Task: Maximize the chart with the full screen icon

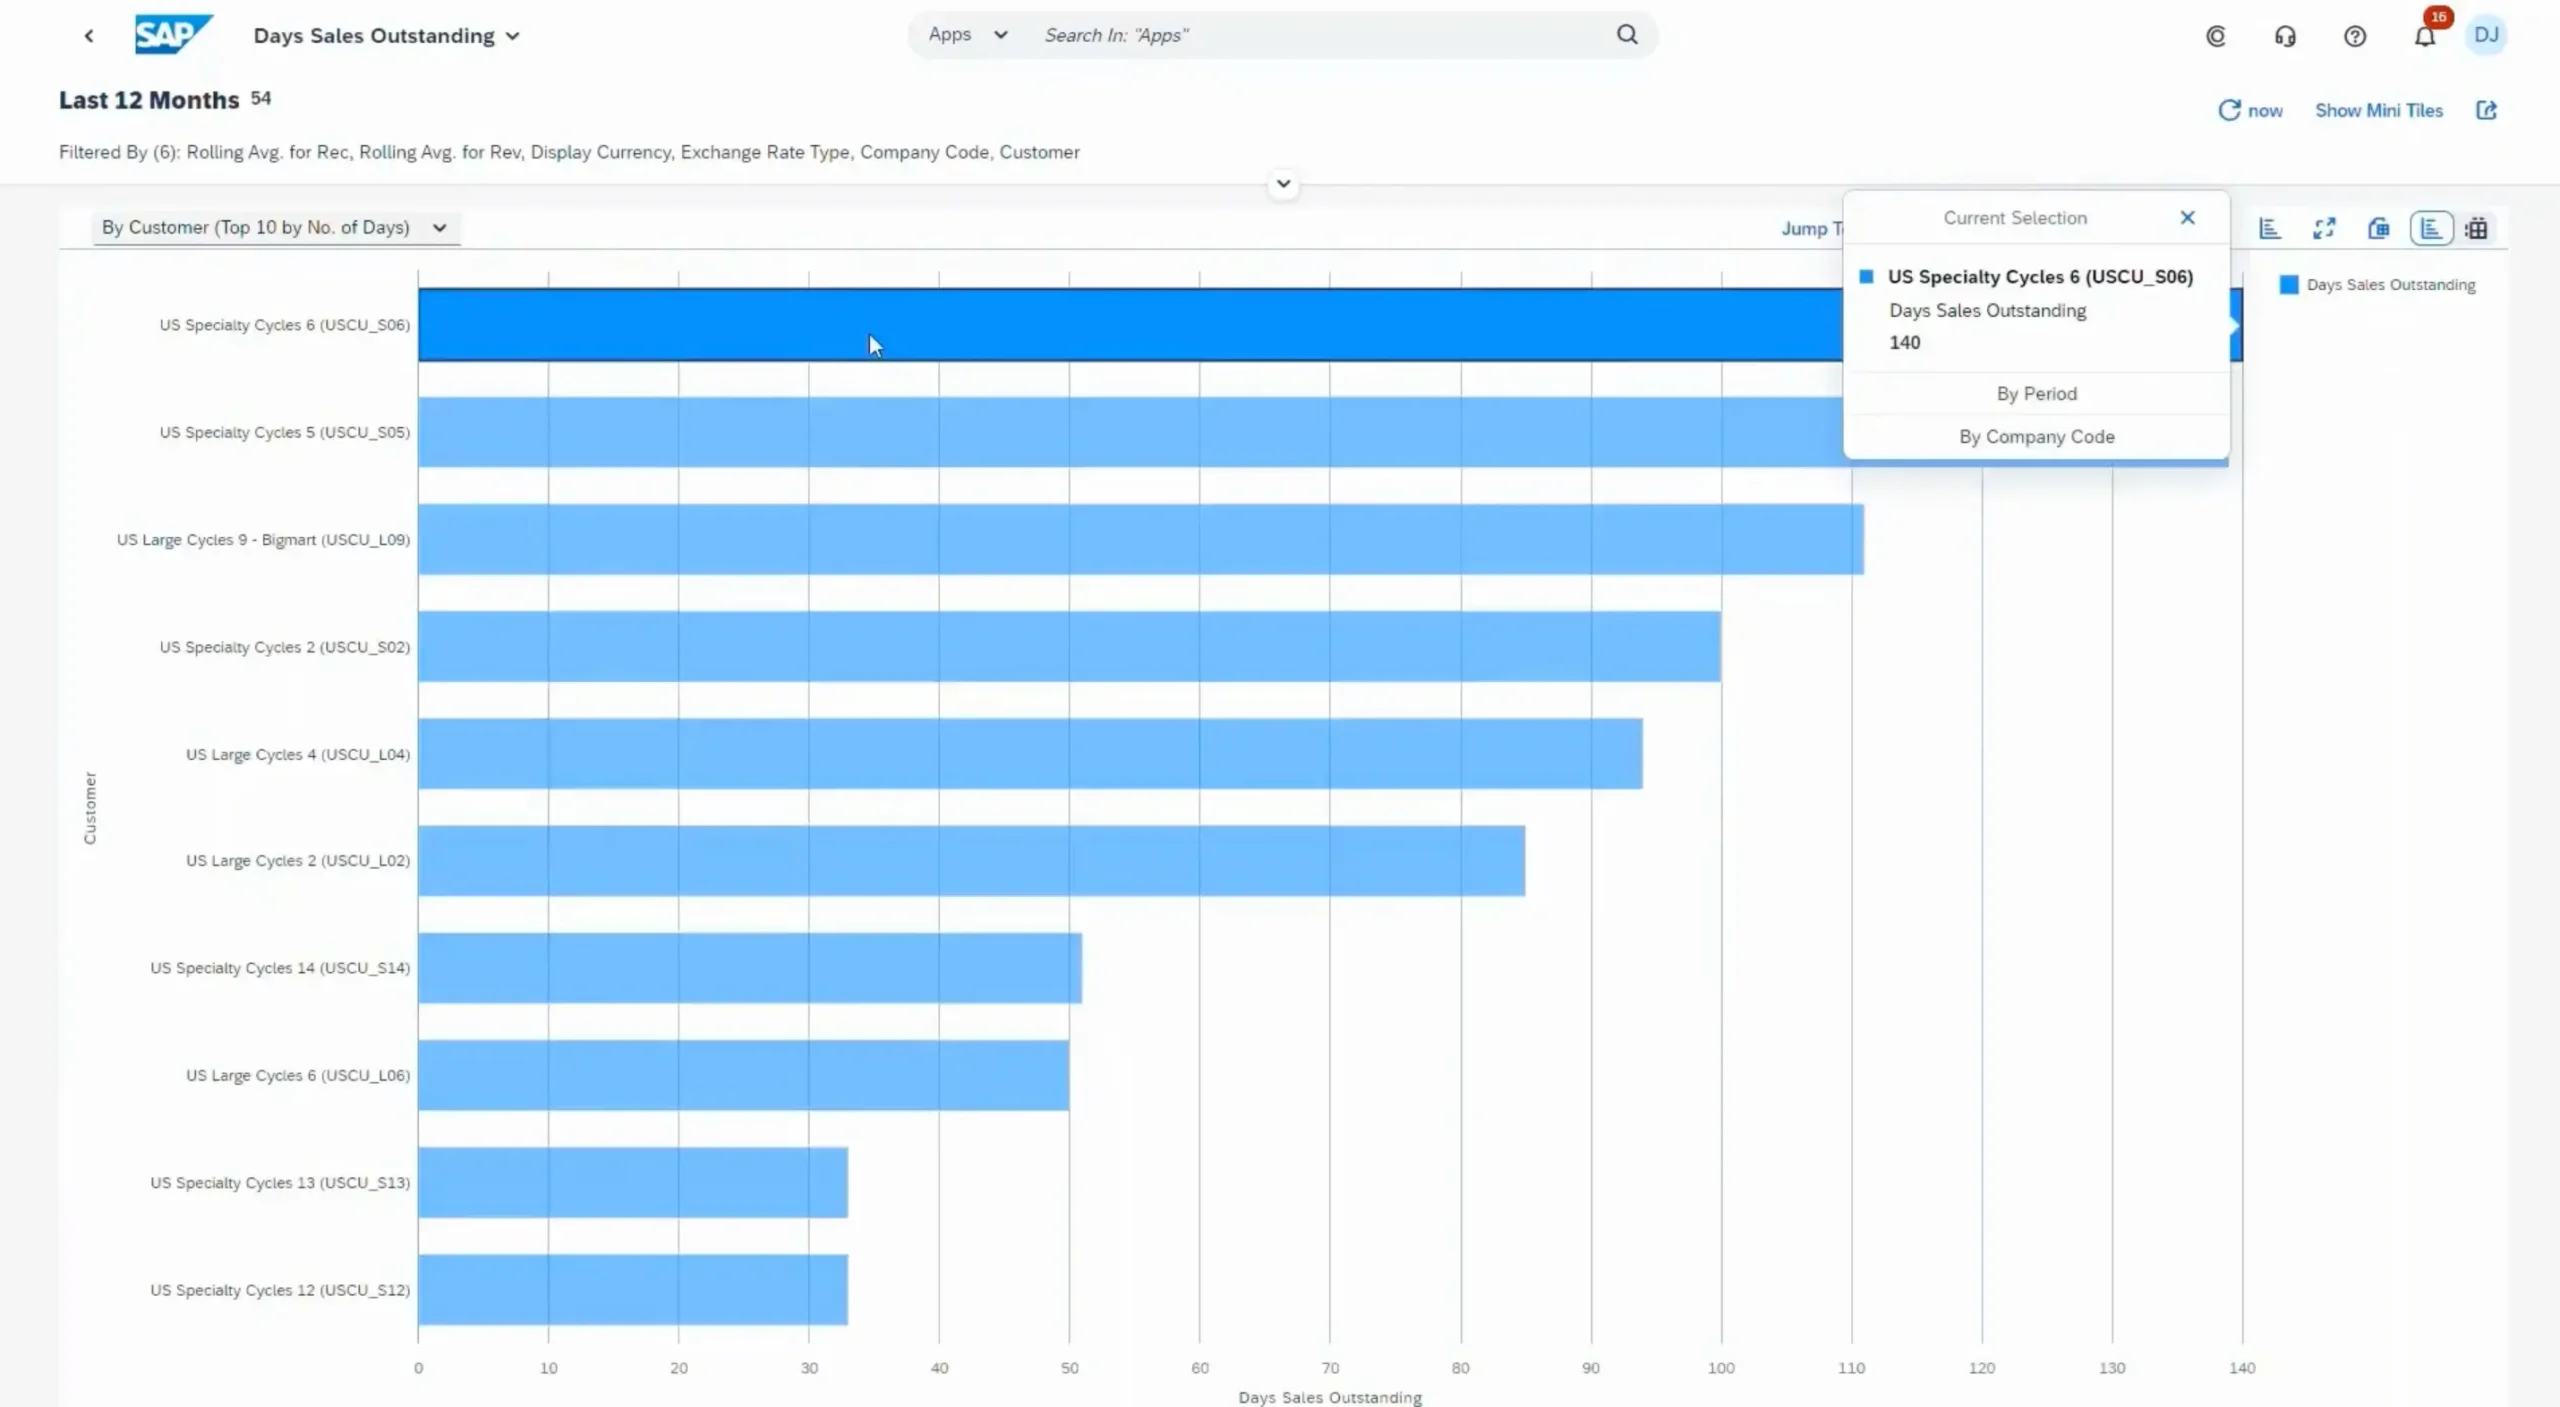Action: pyautogui.click(x=2324, y=229)
